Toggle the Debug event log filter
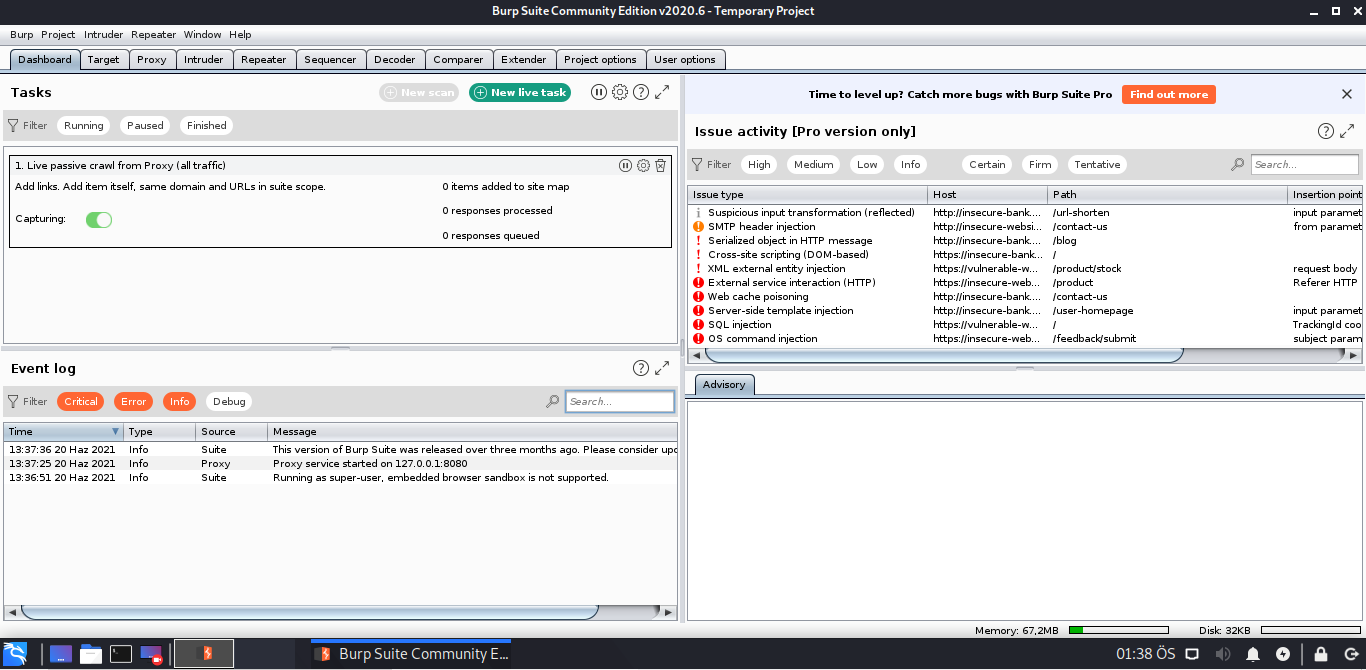1366x670 pixels. 229,402
